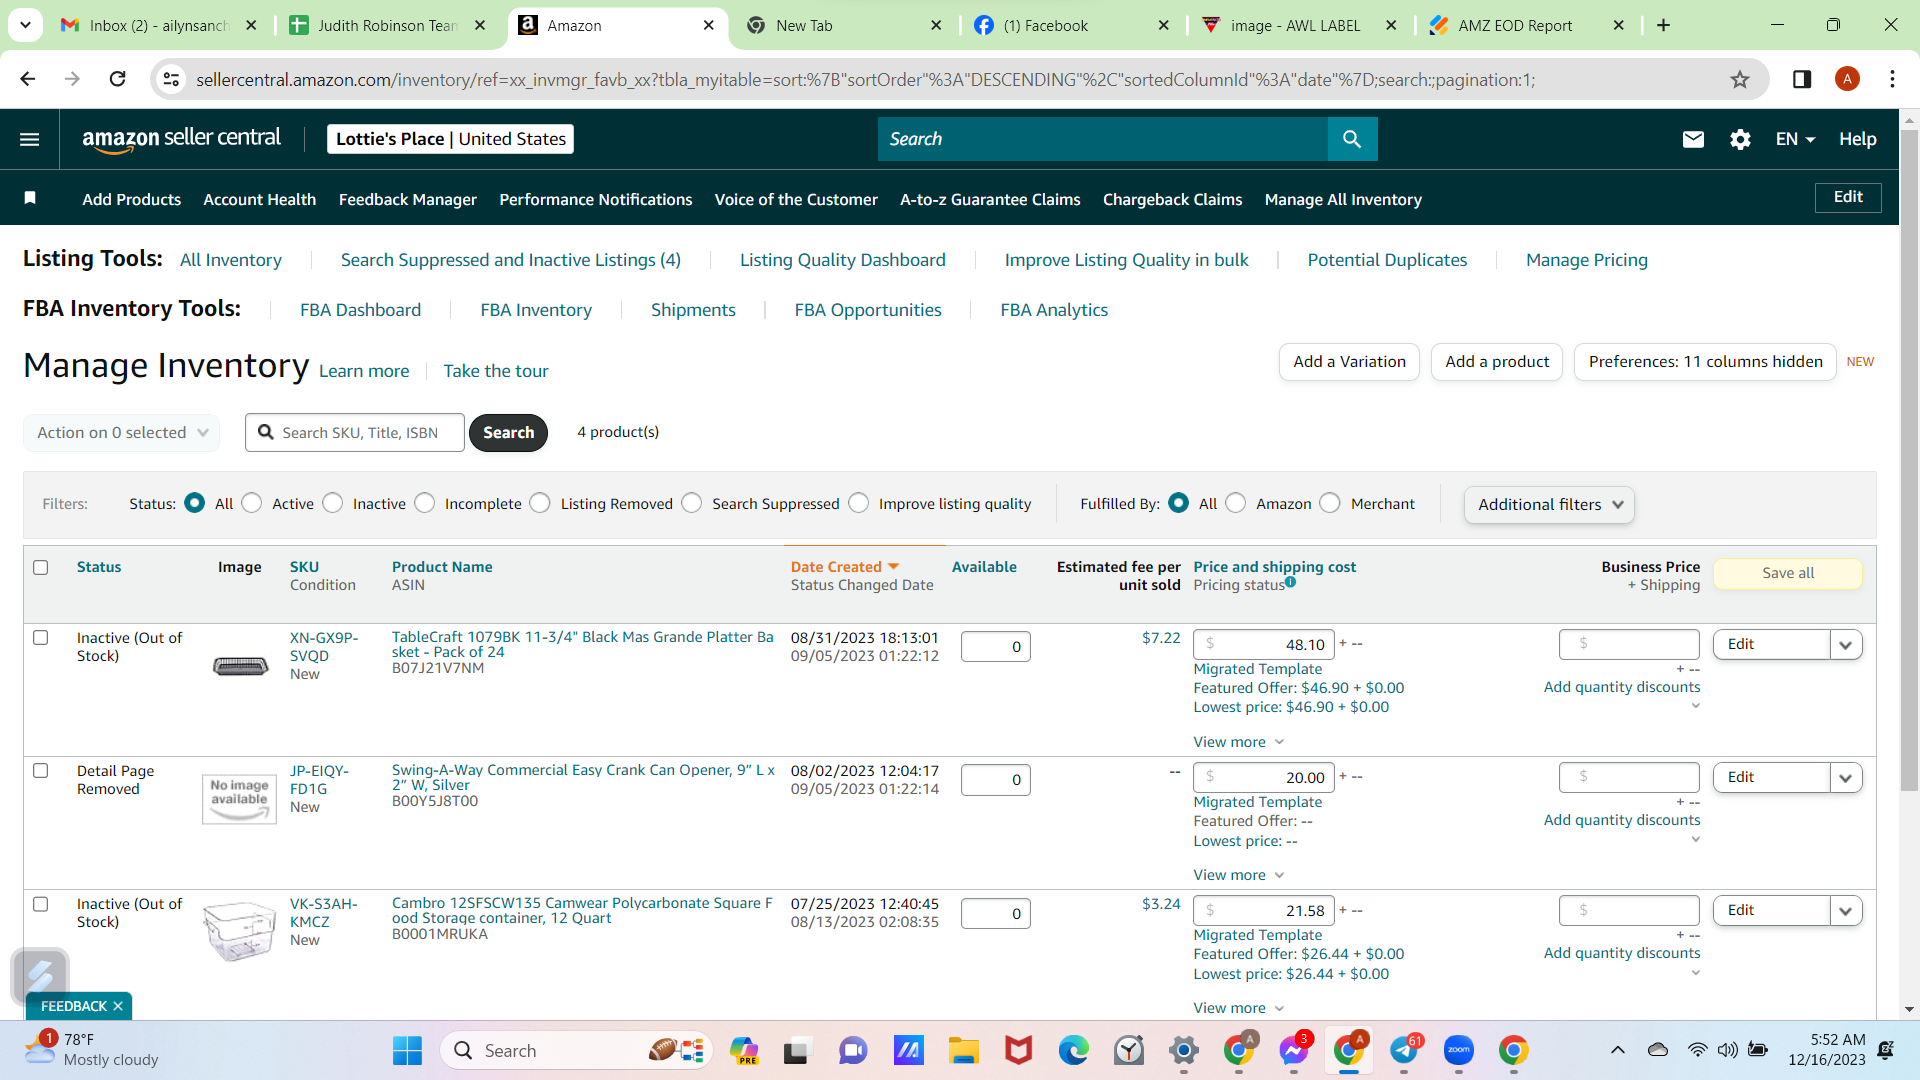This screenshot has height=1080, width=1920.
Task: Click the Pricing status info icon
Action: coord(1291,582)
